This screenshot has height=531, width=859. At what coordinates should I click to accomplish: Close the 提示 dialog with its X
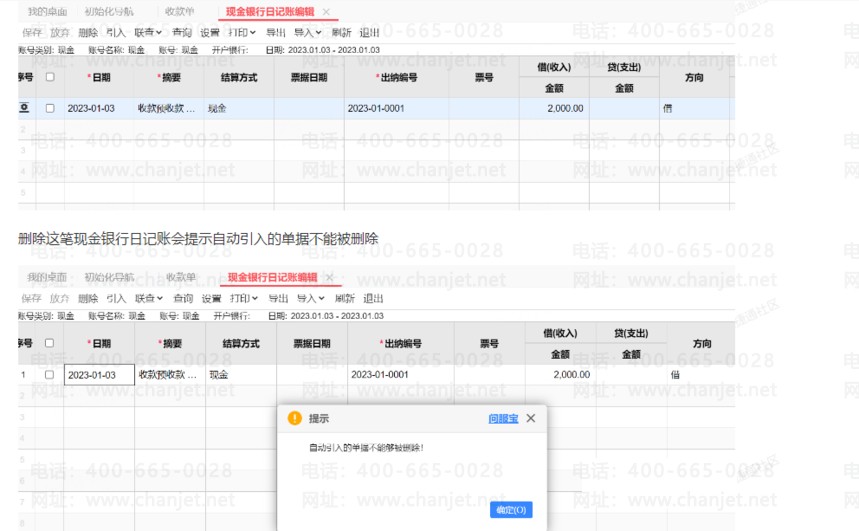pyautogui.click(x=531, y=418)
